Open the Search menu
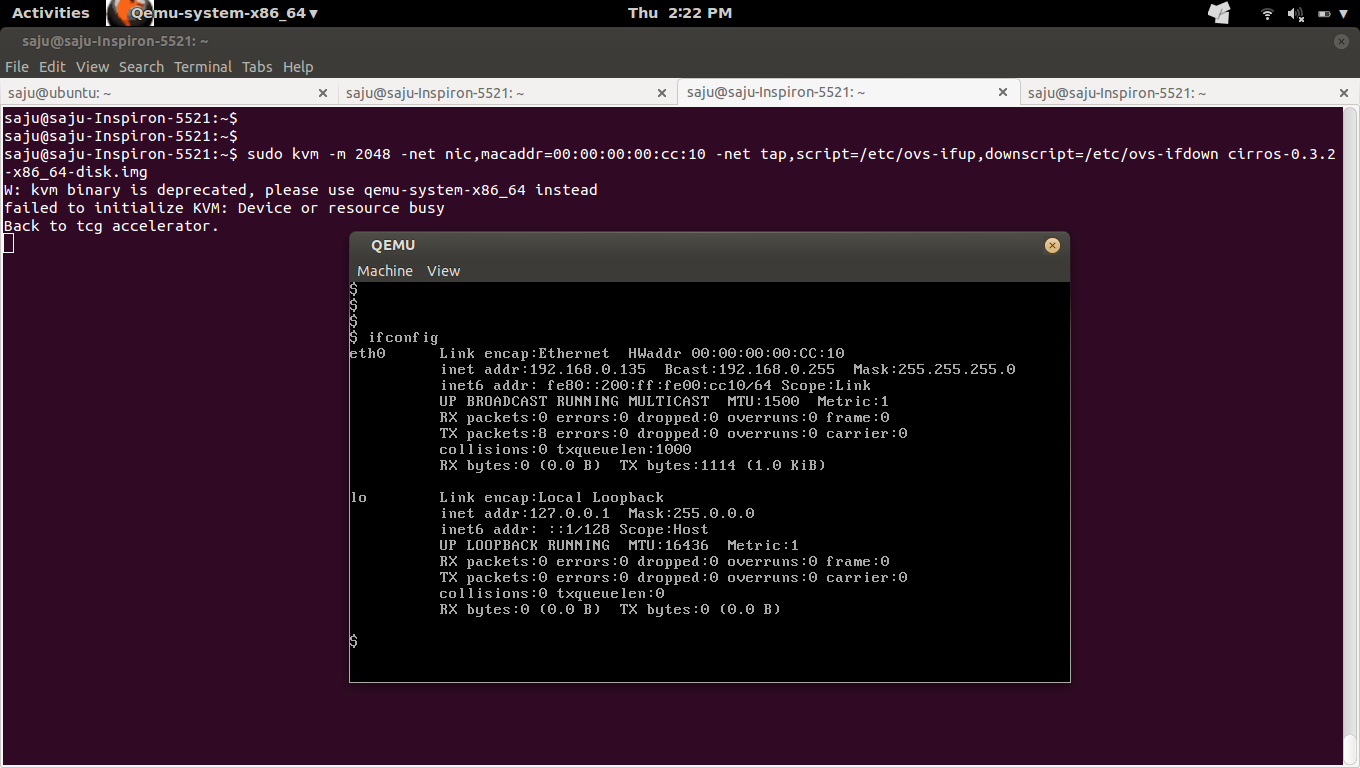 141,67
